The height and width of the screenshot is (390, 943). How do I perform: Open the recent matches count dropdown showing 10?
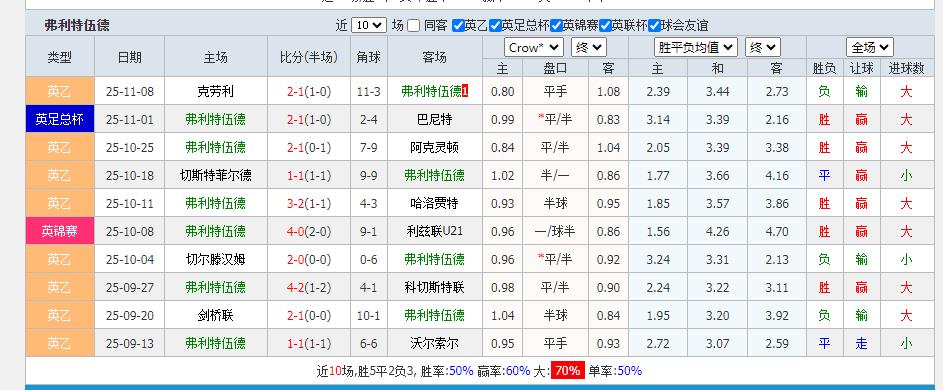pyautogui.click(x=369, y=25)
